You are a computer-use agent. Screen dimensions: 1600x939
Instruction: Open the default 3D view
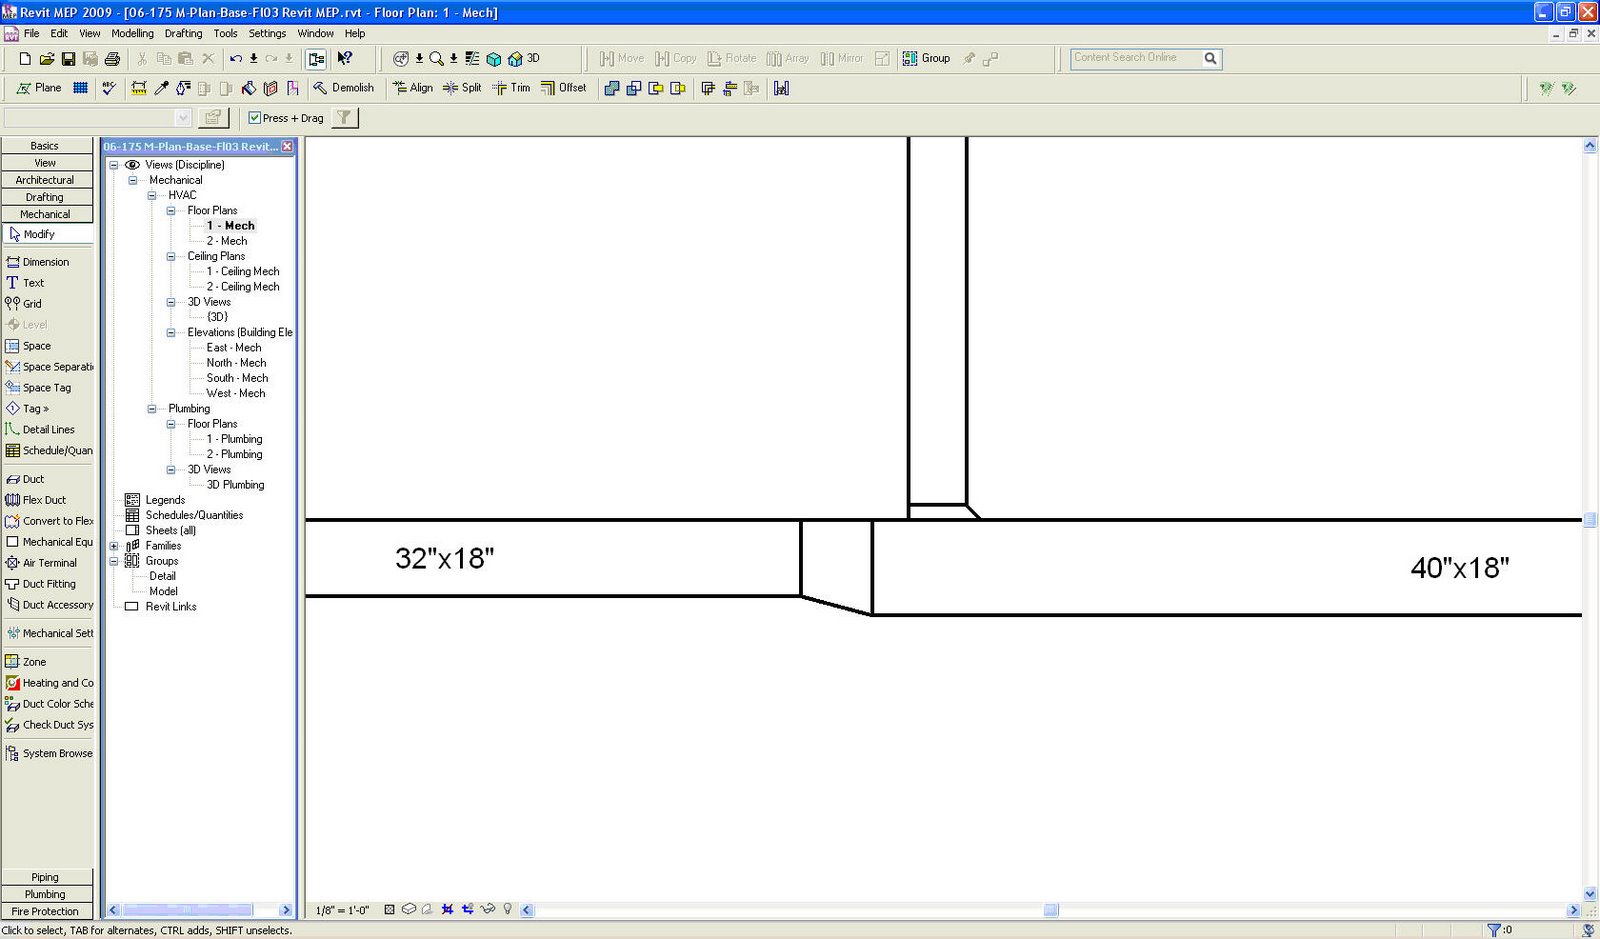click(x=524, y=59)
